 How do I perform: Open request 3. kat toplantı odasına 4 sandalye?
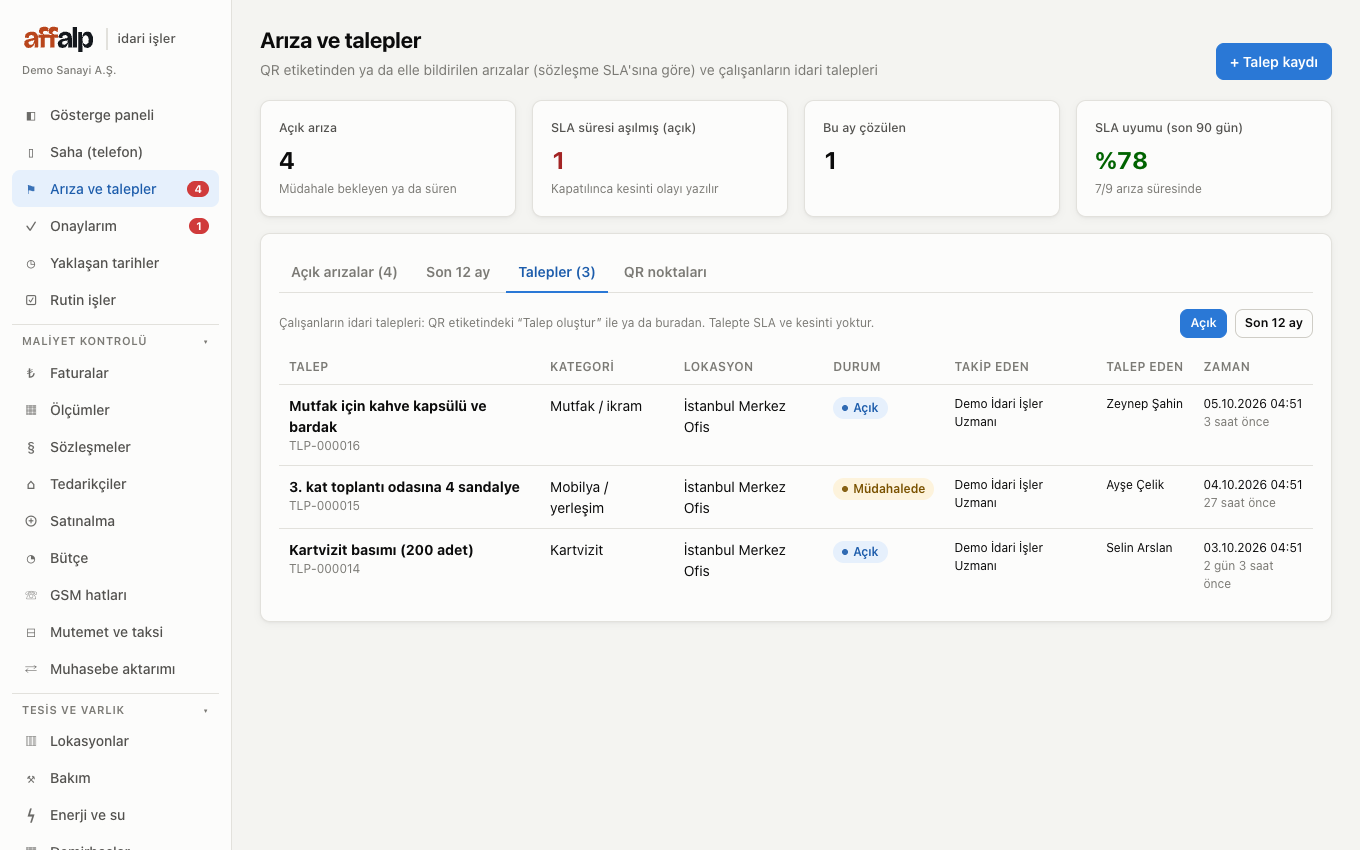coord(404,487)
